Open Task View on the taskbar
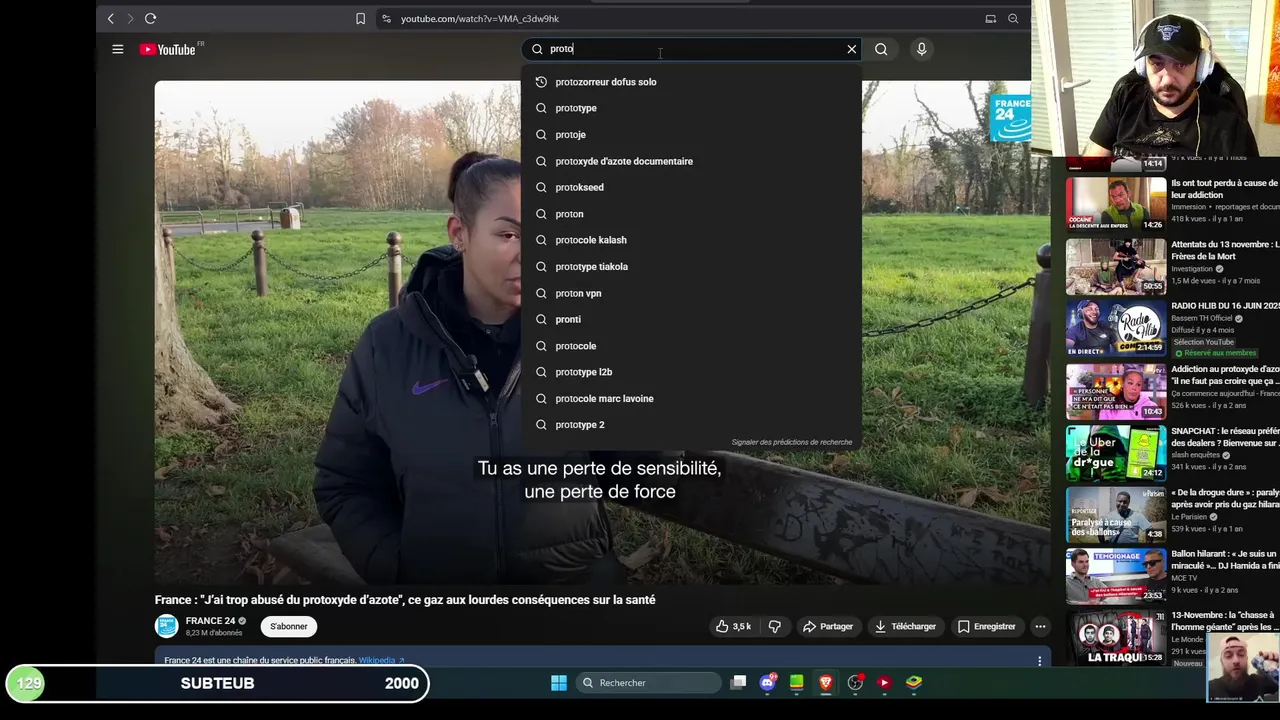Viewport: 1280px width, 720px height. pyautogui.click(x=738, y=683)
